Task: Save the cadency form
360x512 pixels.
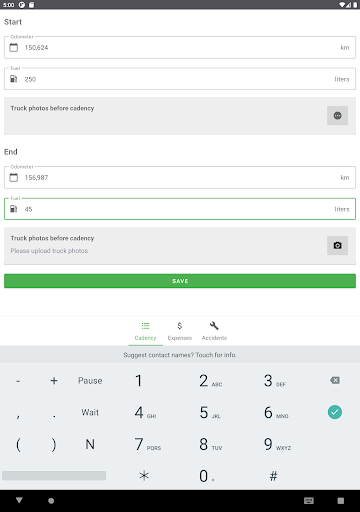Action: pos(180,281)
